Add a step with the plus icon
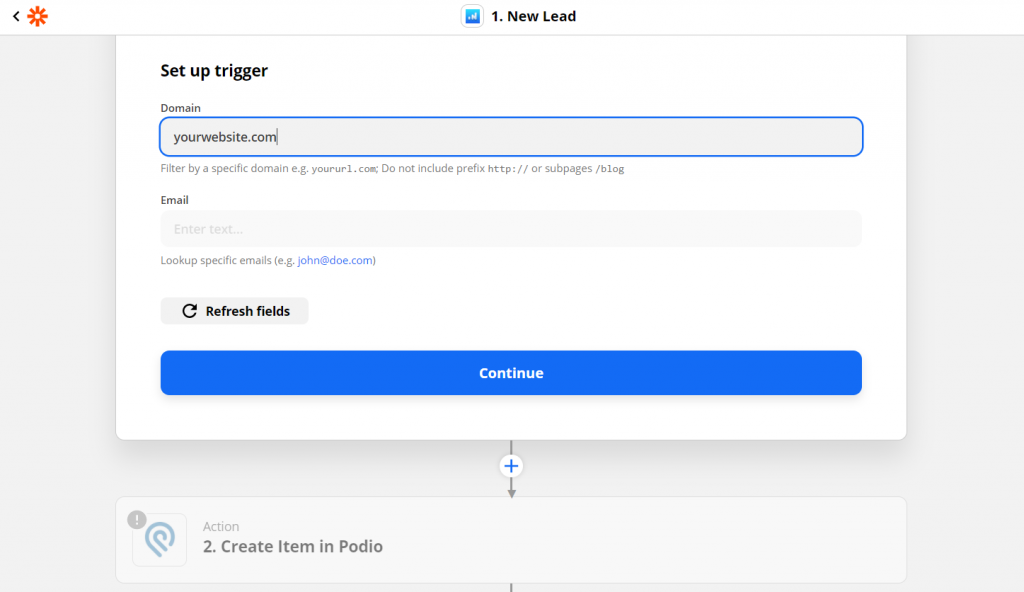The height and width of the screenshot is (592, 1024). tap(511, 466)
